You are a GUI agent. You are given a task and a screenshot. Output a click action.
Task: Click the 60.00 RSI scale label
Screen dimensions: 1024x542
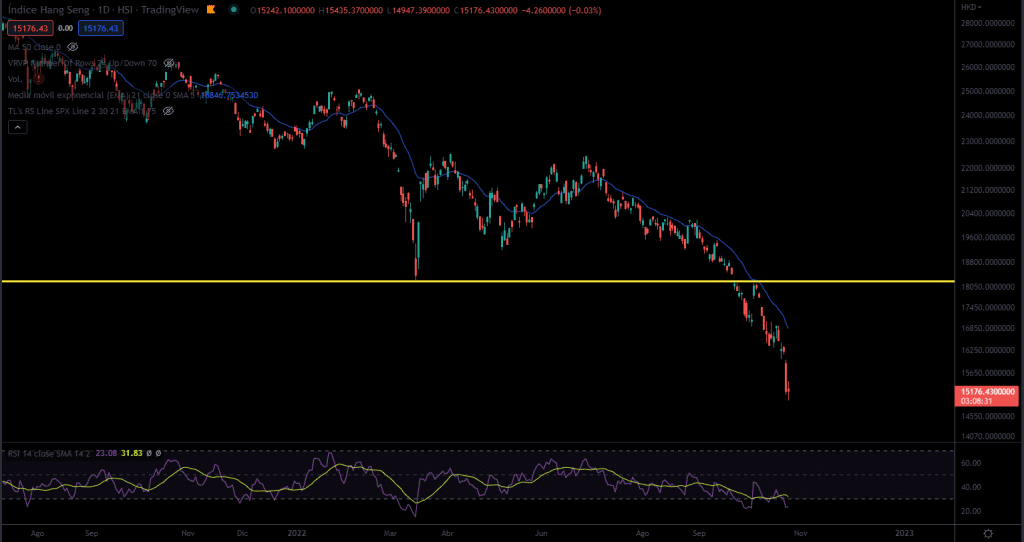tap(972, 463)
